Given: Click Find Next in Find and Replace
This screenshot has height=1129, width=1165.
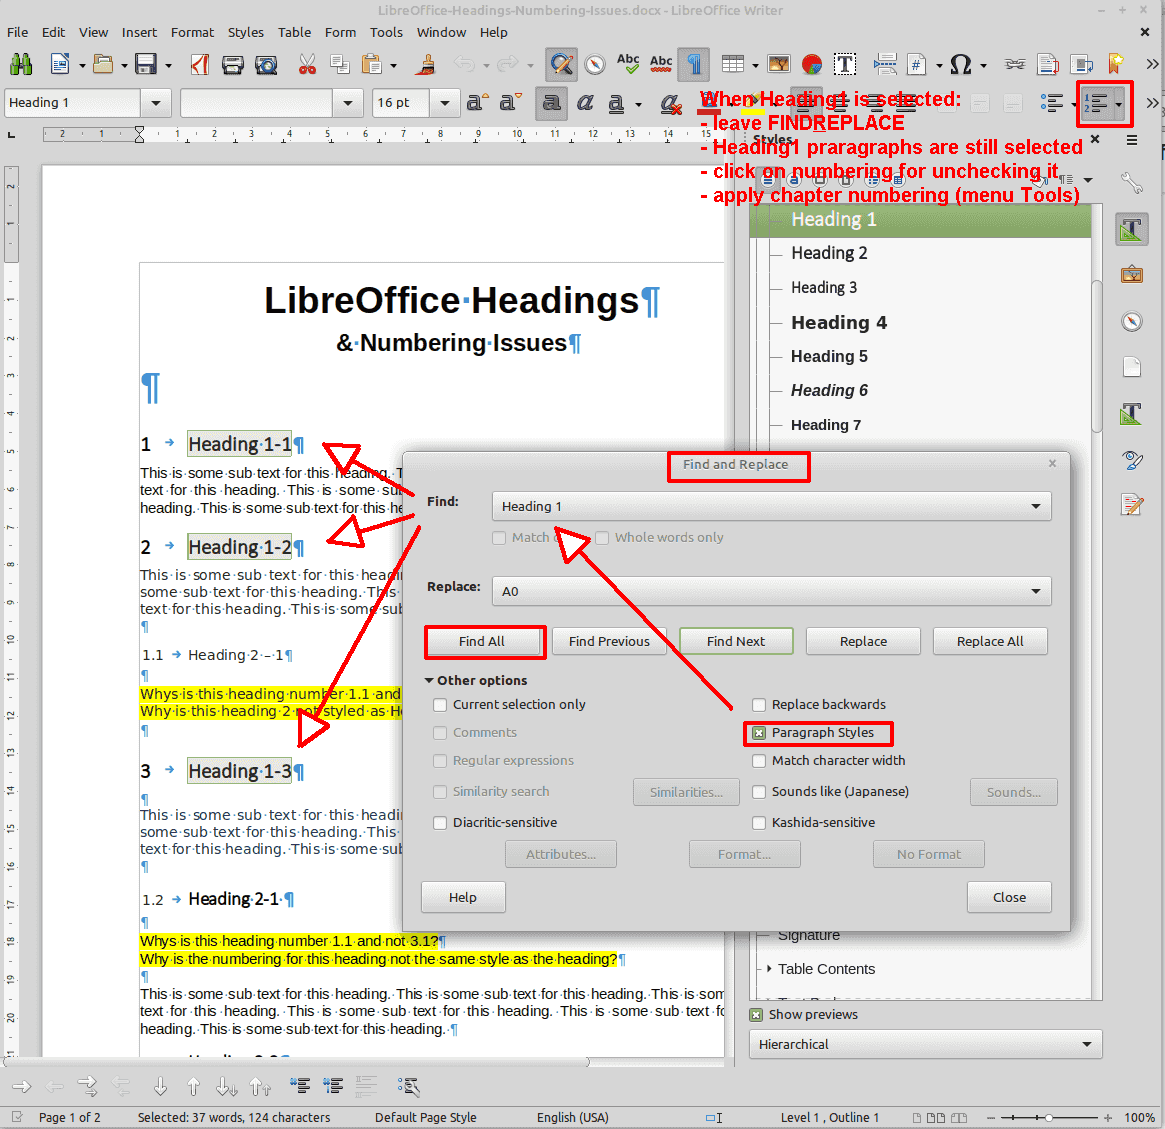Looking at the screenshot, I should (x=736, y=641).
